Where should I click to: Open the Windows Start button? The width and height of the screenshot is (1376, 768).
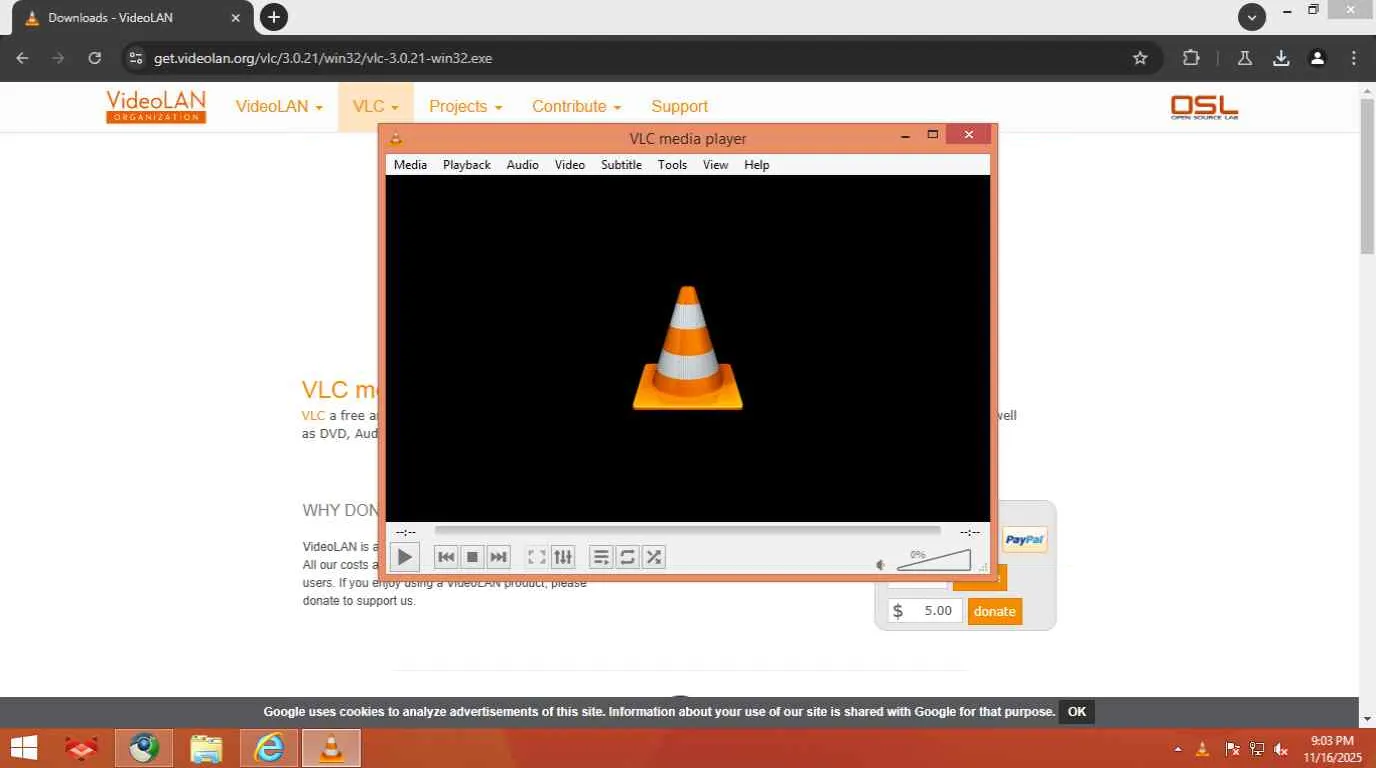click(x=23, y=748)
